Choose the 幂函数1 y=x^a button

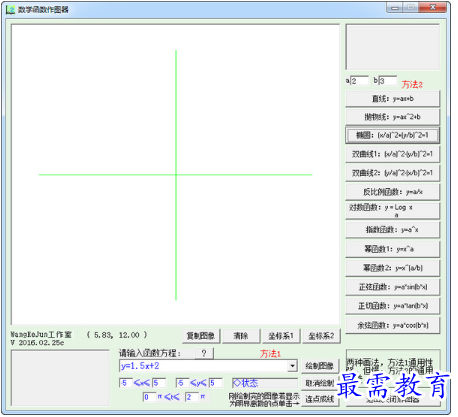(x=392, y=249)
